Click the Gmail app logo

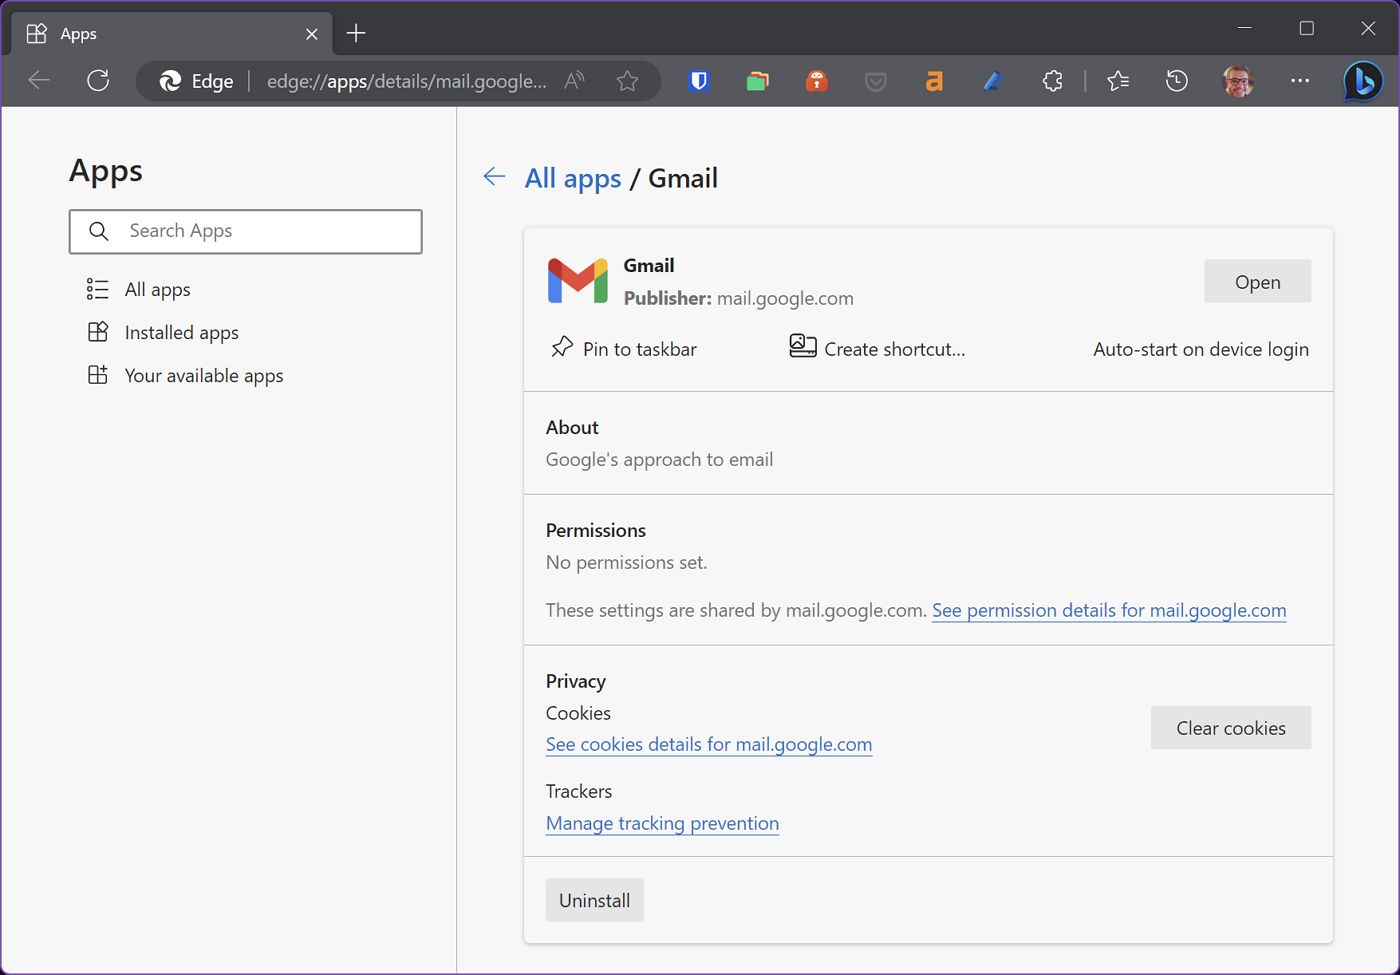coord(578,281)
